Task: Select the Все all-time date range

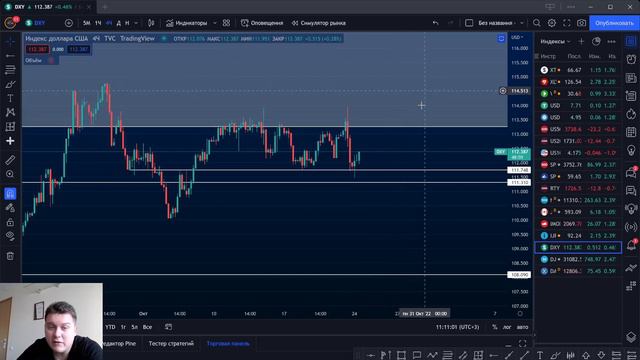Action: [x=147, y=327]
